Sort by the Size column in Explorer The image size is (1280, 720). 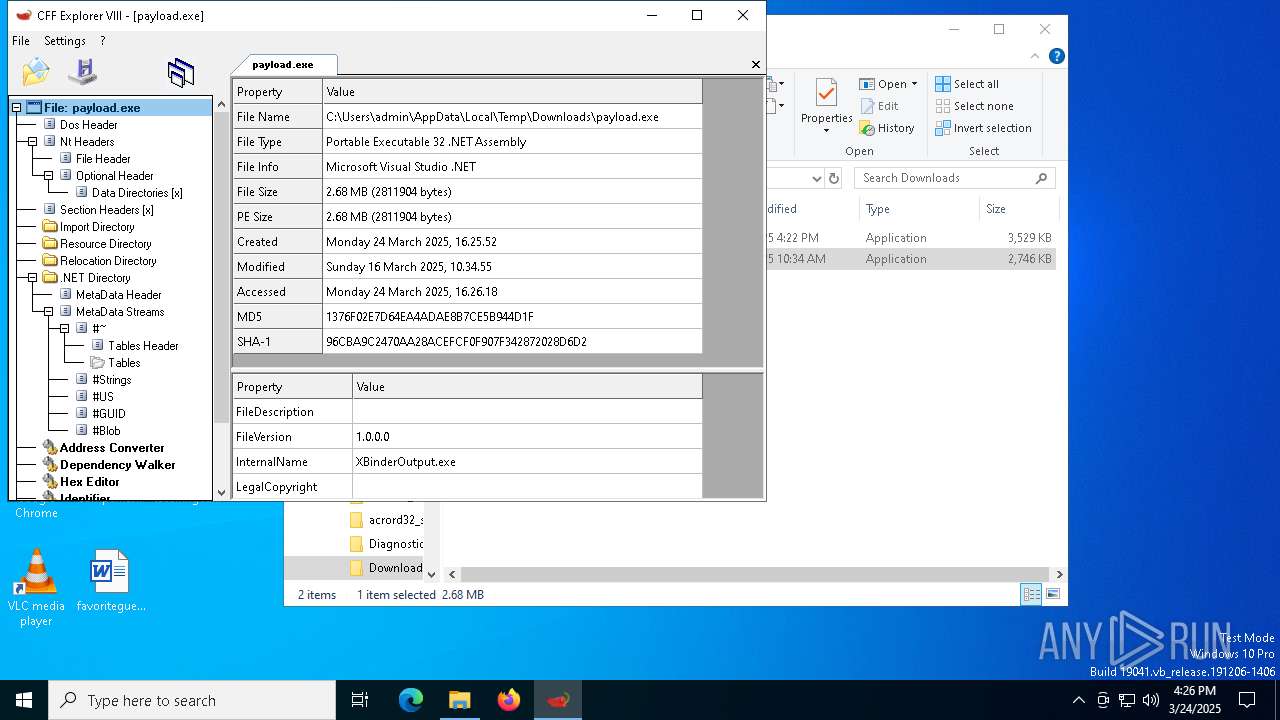pos(1018,209)
